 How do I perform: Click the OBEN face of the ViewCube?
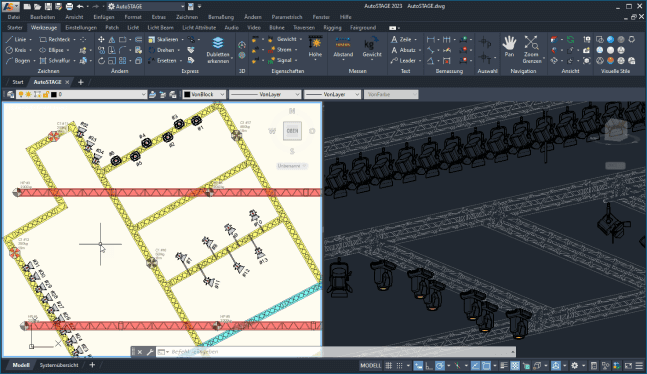tap(292, 131)
